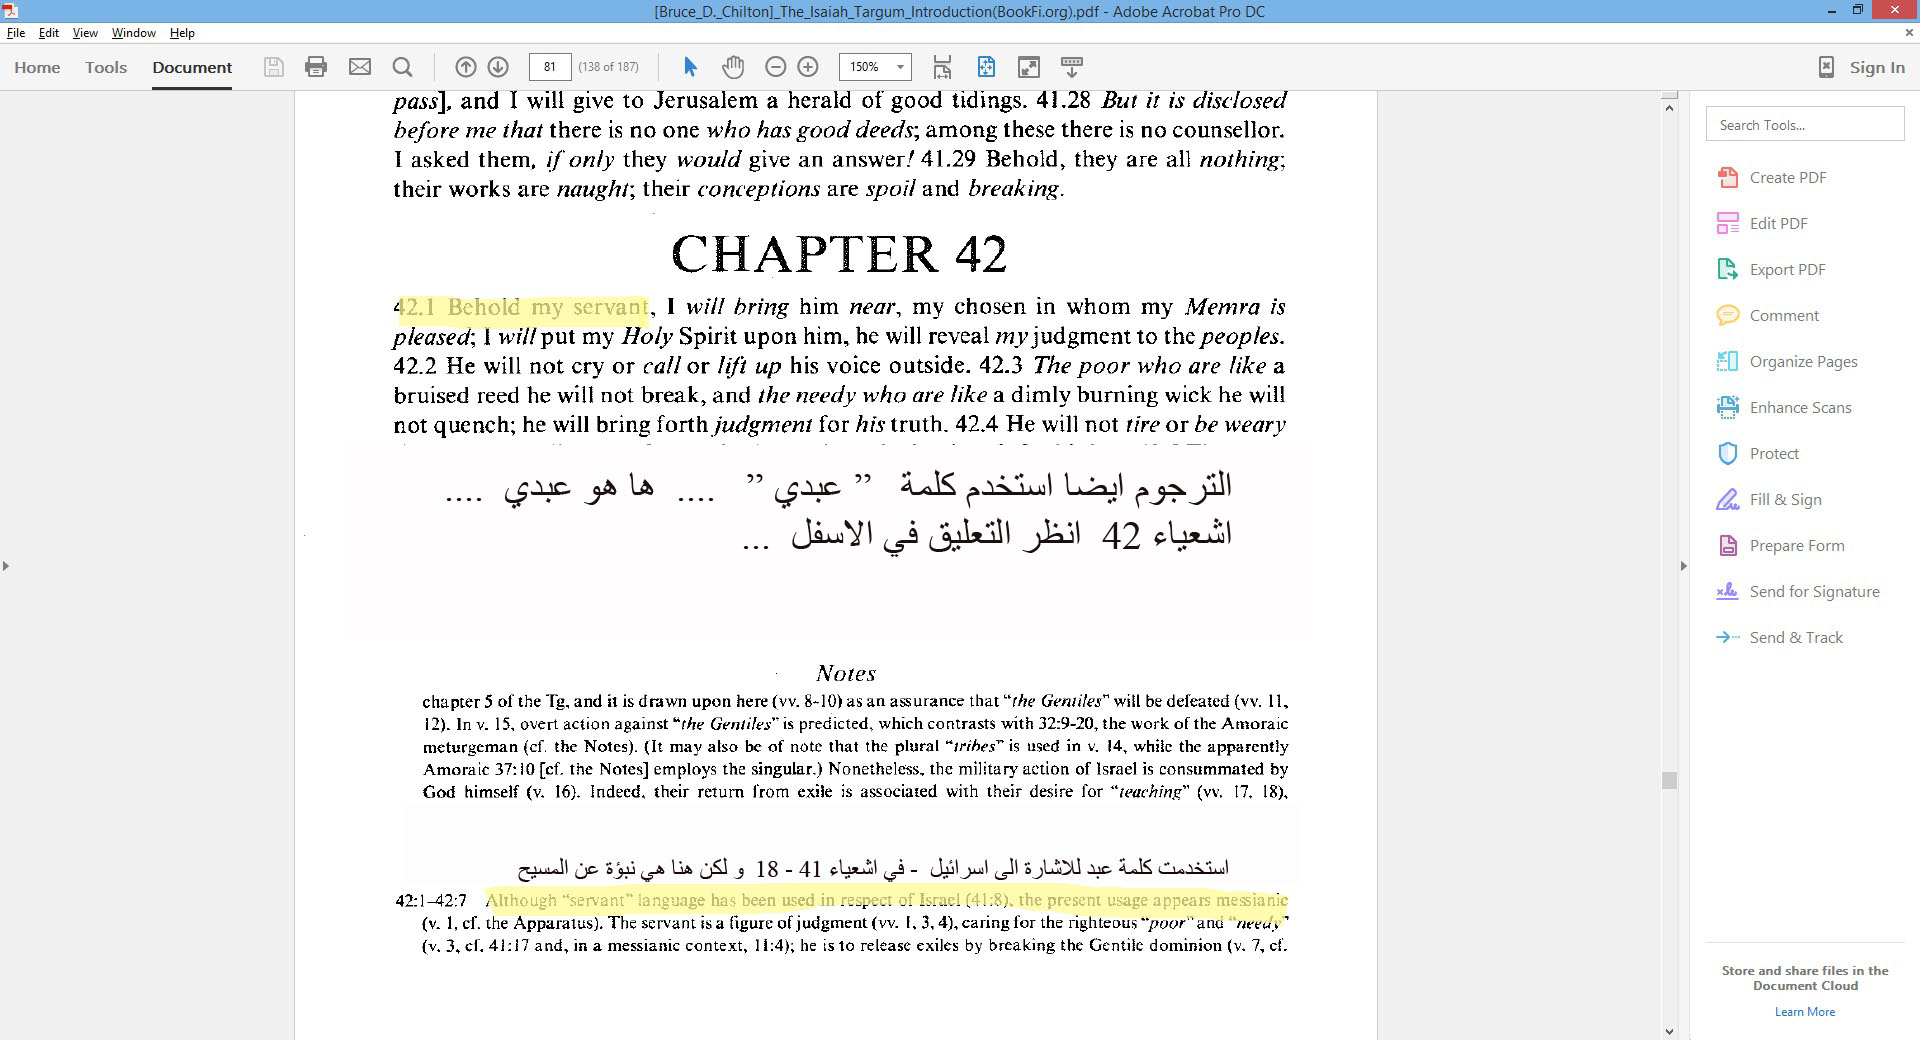Click the Sign In button

1876,67
